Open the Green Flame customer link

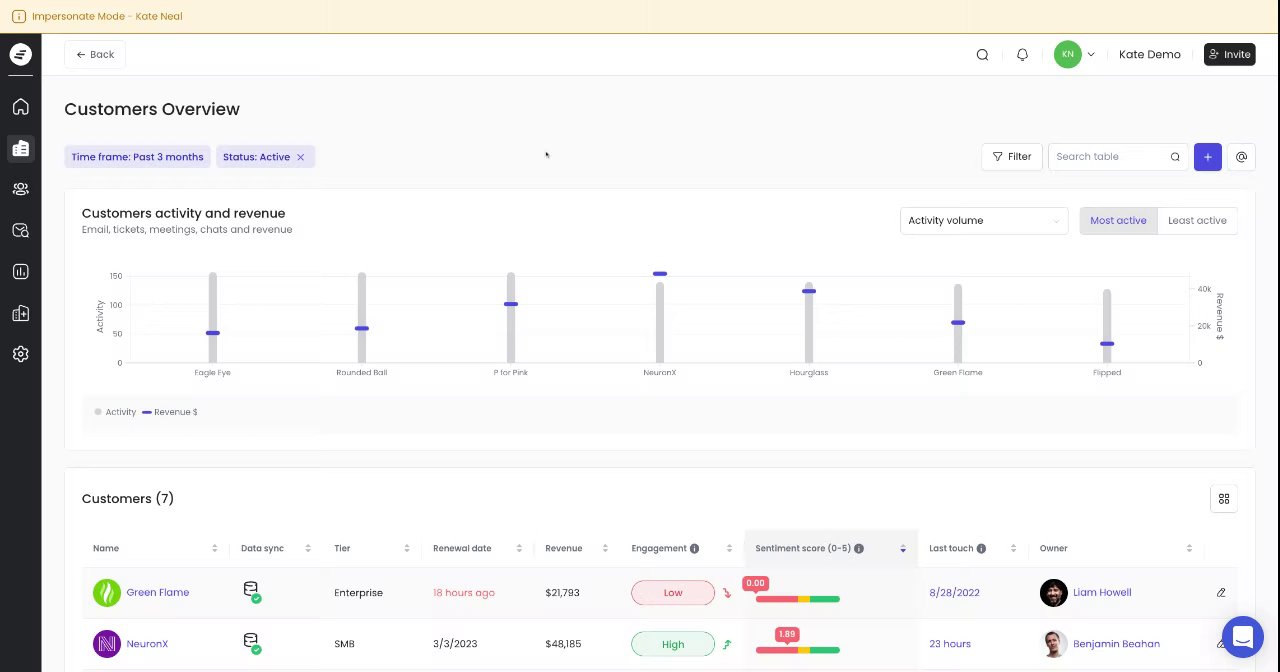point(157,593)
